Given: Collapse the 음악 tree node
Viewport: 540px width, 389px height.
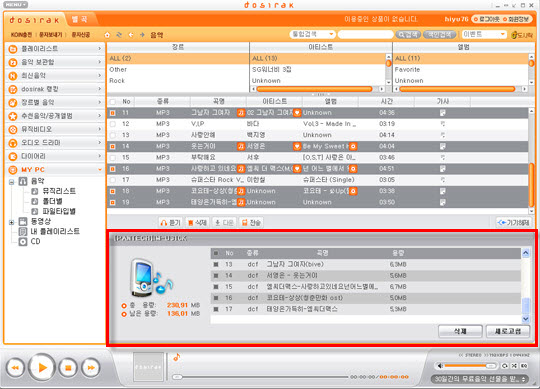Looking at the screenshot, I should pos(11,181).
